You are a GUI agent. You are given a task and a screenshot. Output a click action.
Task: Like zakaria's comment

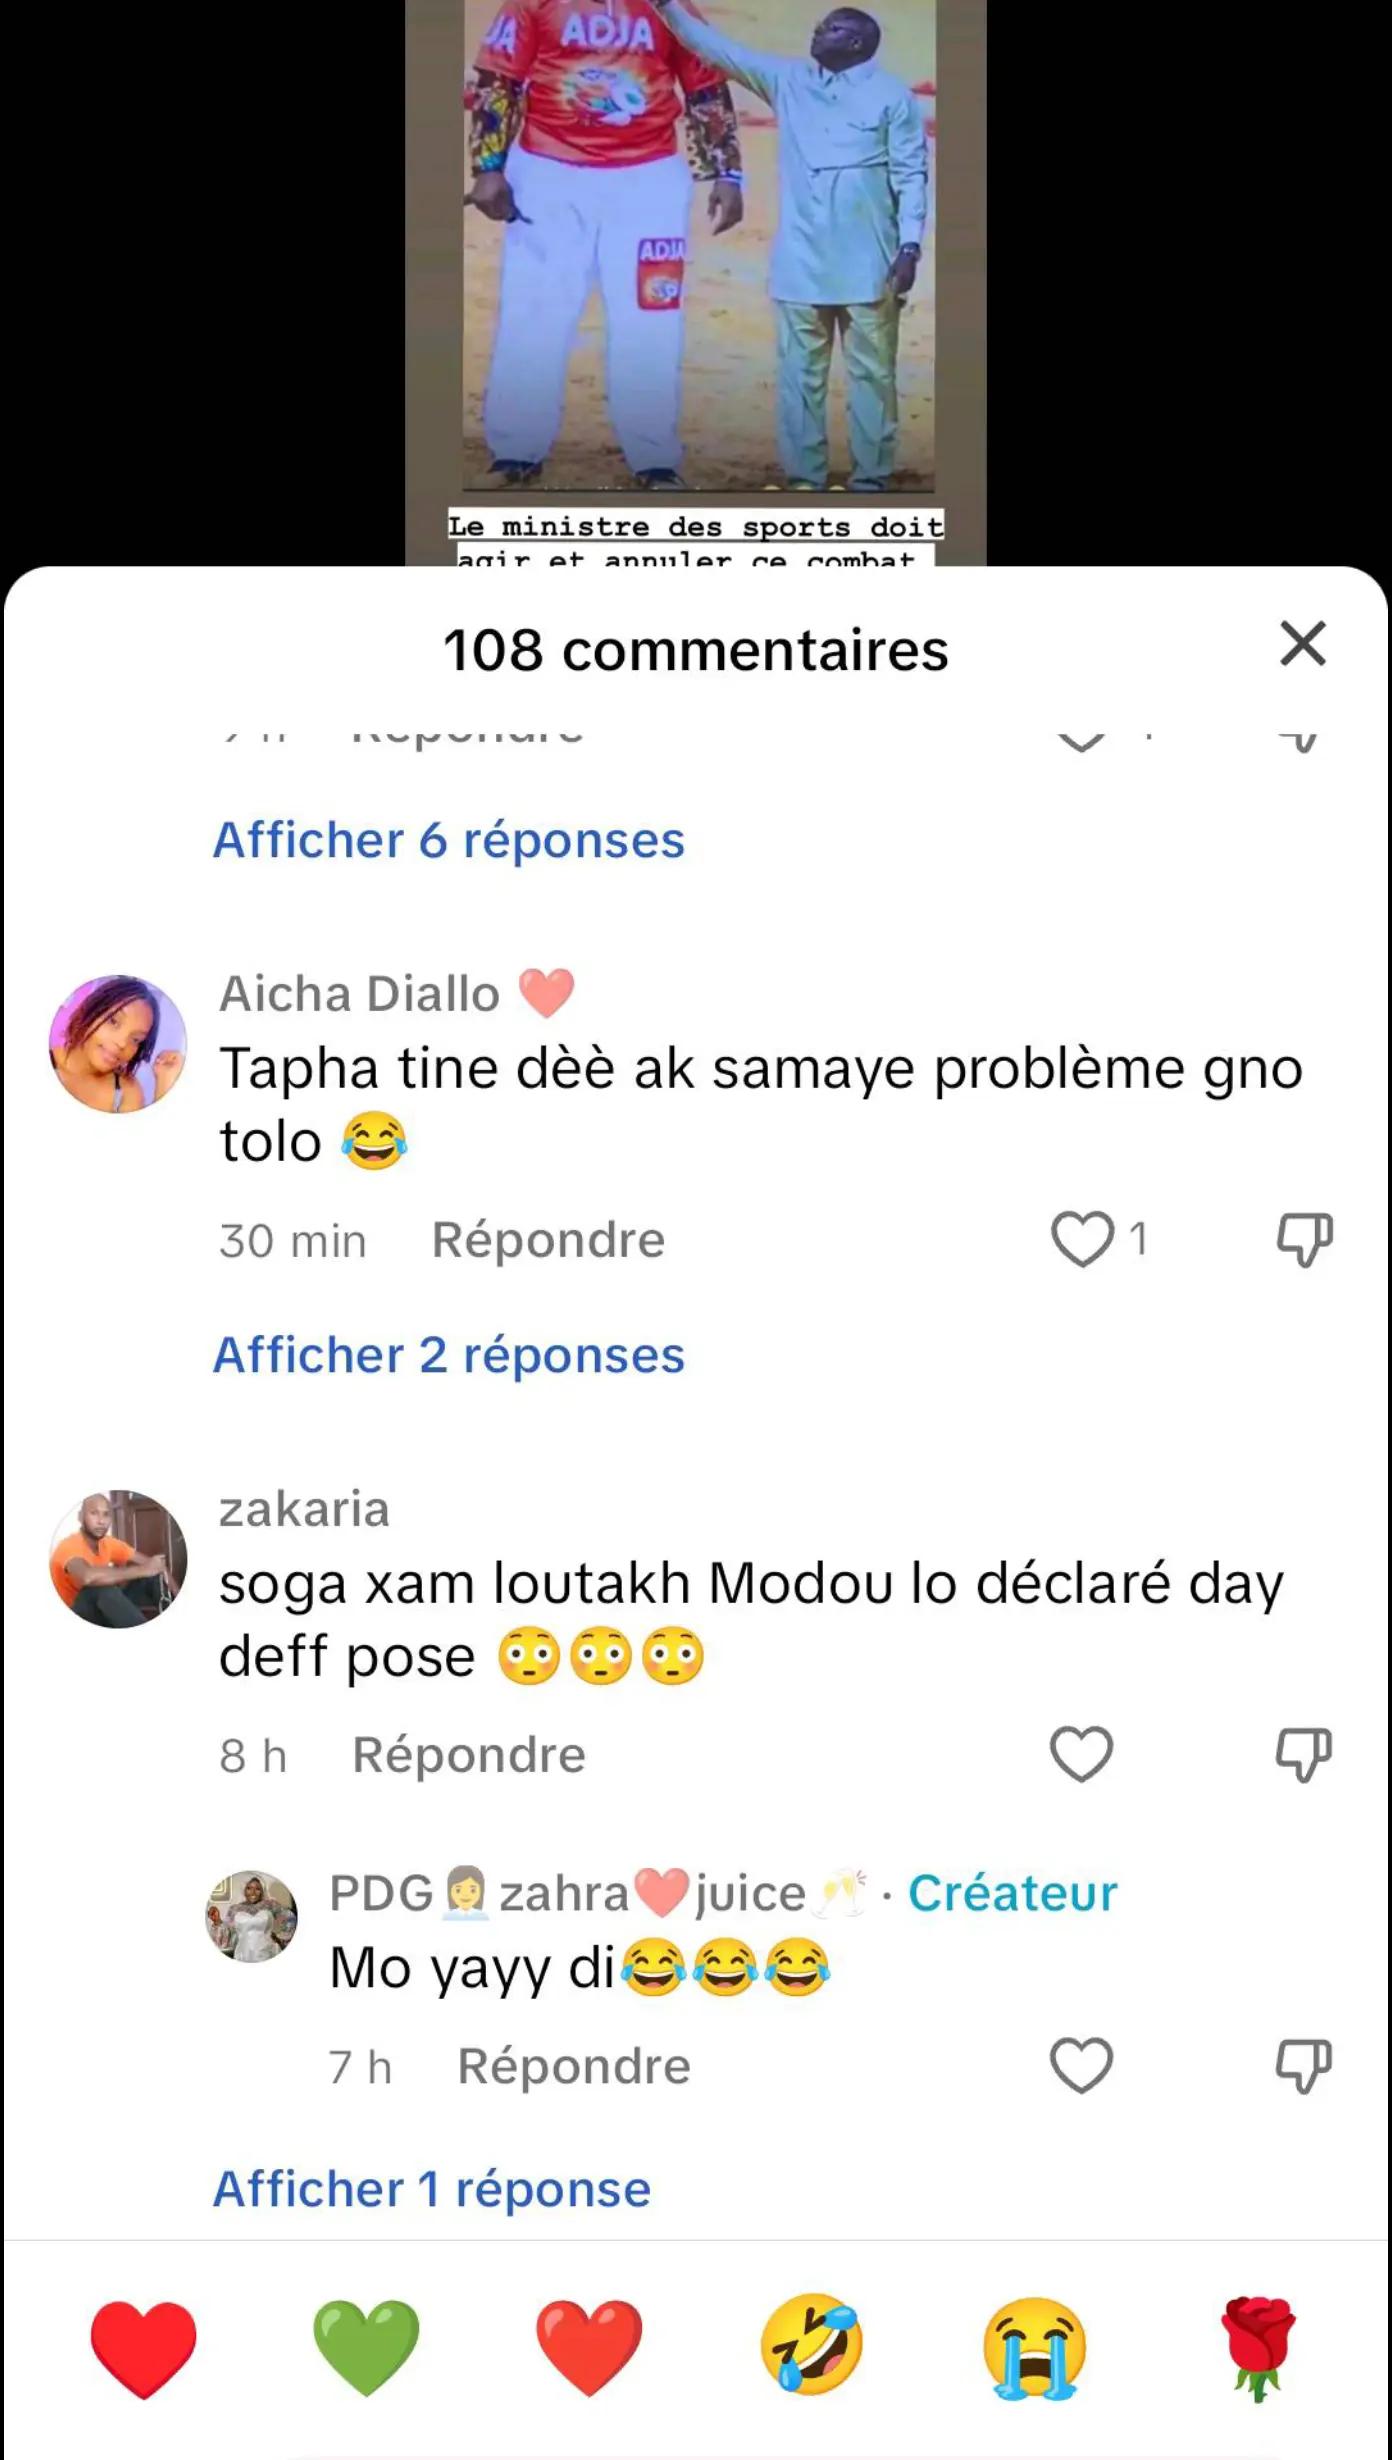click(x=1081, y=1754)
